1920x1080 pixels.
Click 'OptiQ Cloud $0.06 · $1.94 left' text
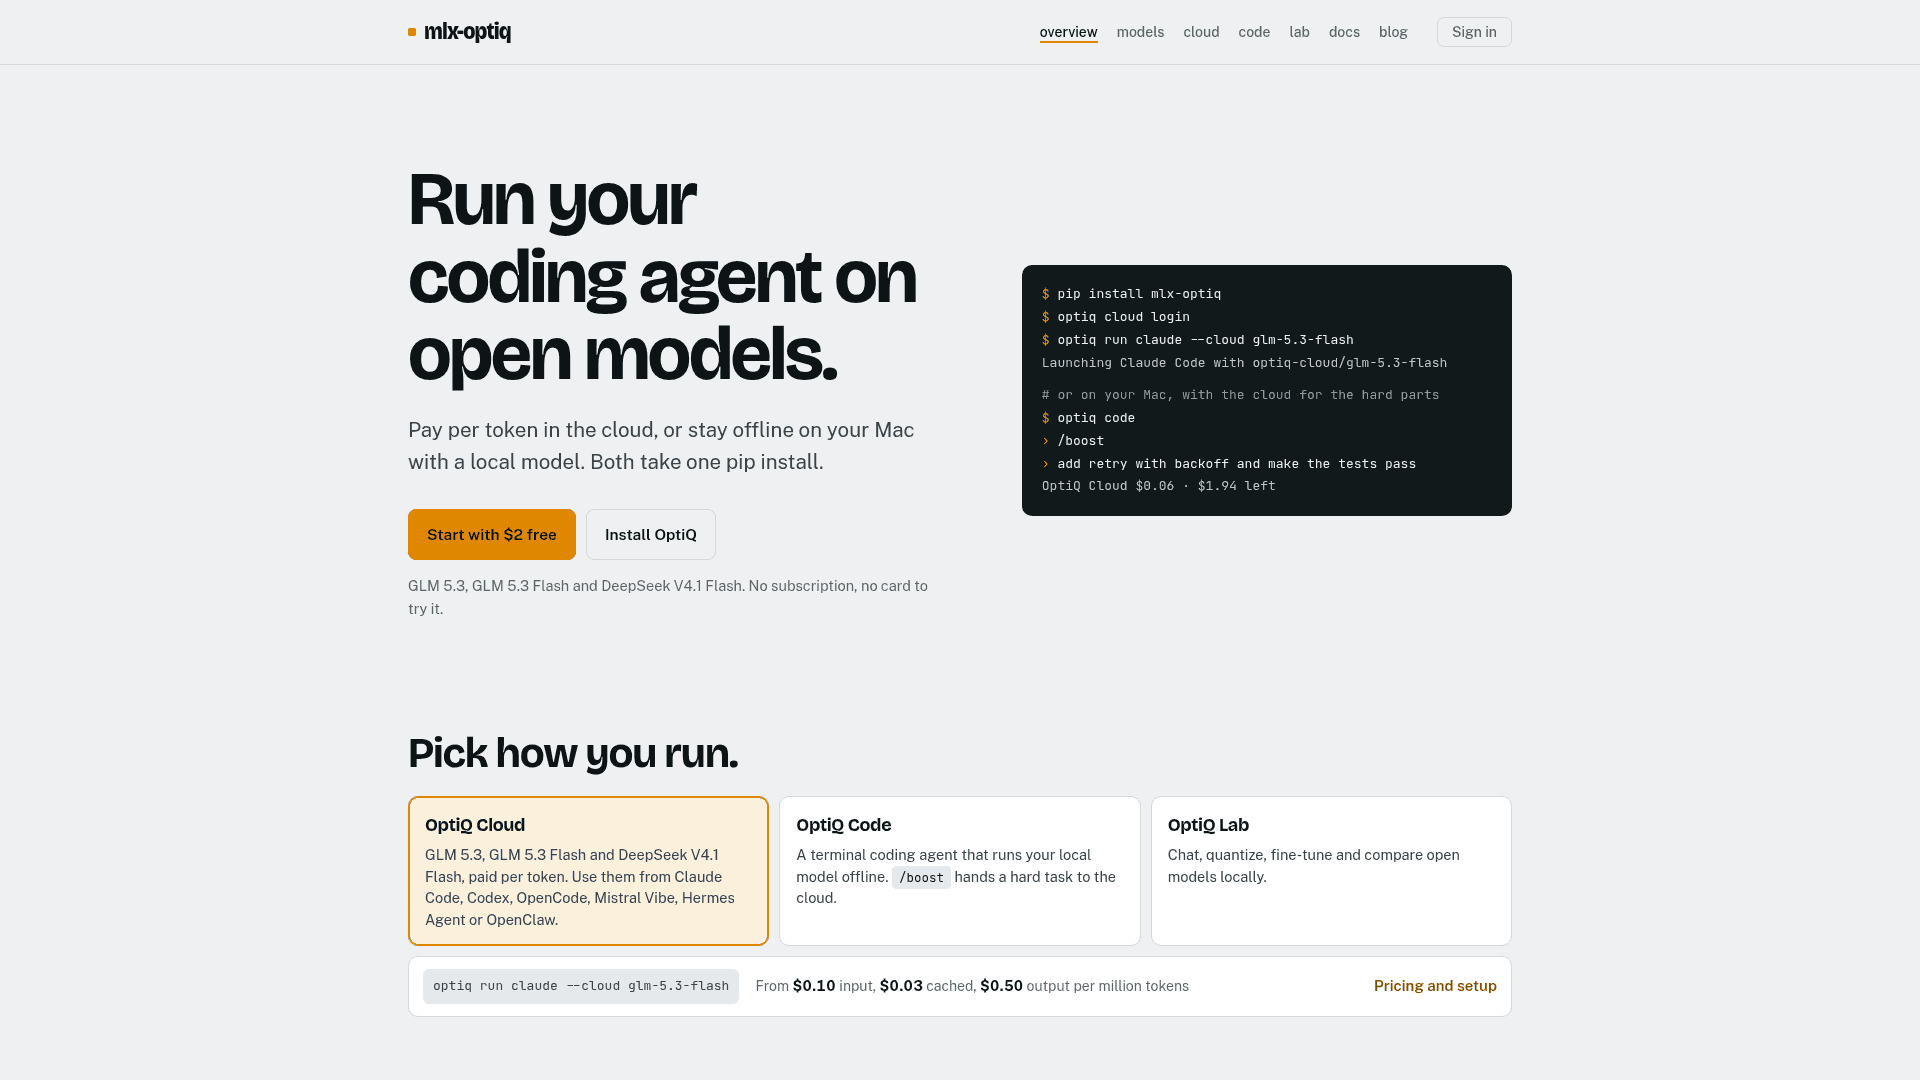click(x=1158, y=486)
